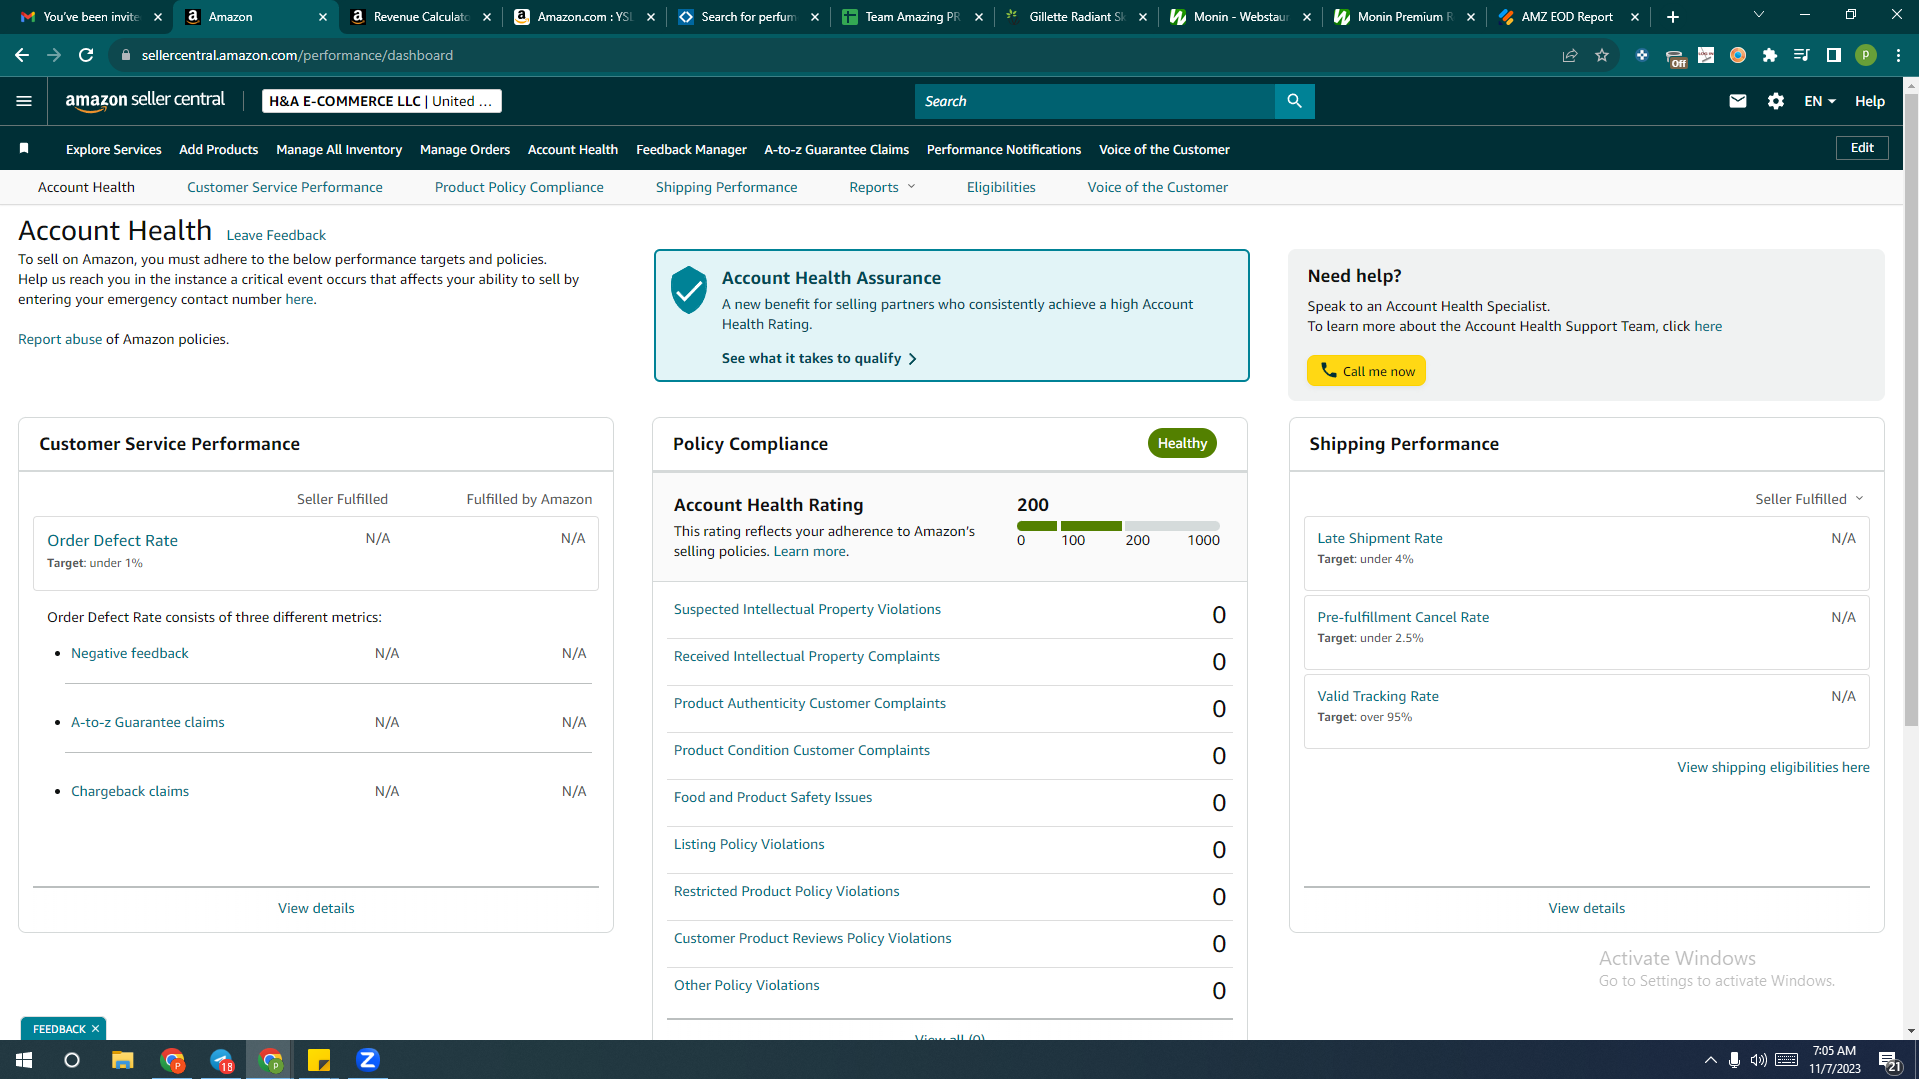Click the browser back arrow

(x=22, y=55)
